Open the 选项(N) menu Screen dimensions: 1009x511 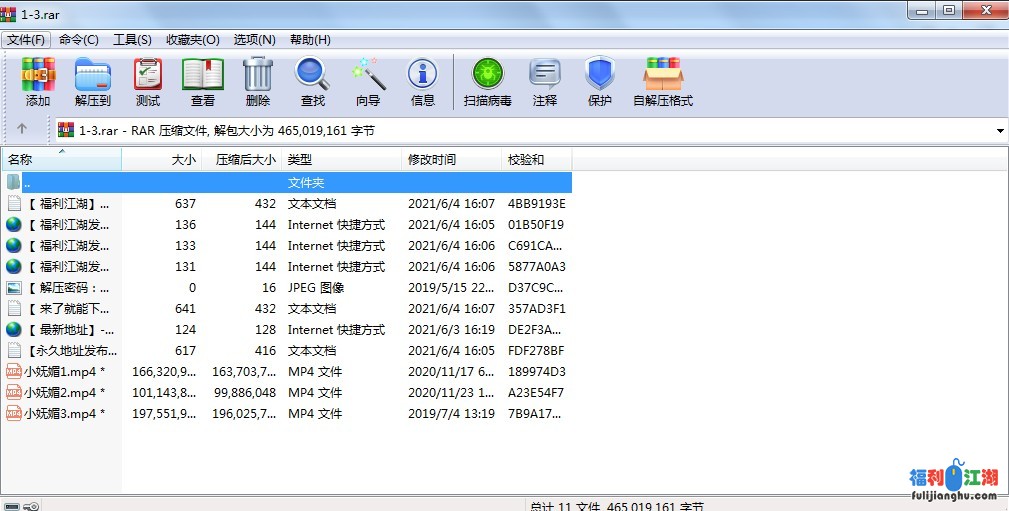(254, 40)
